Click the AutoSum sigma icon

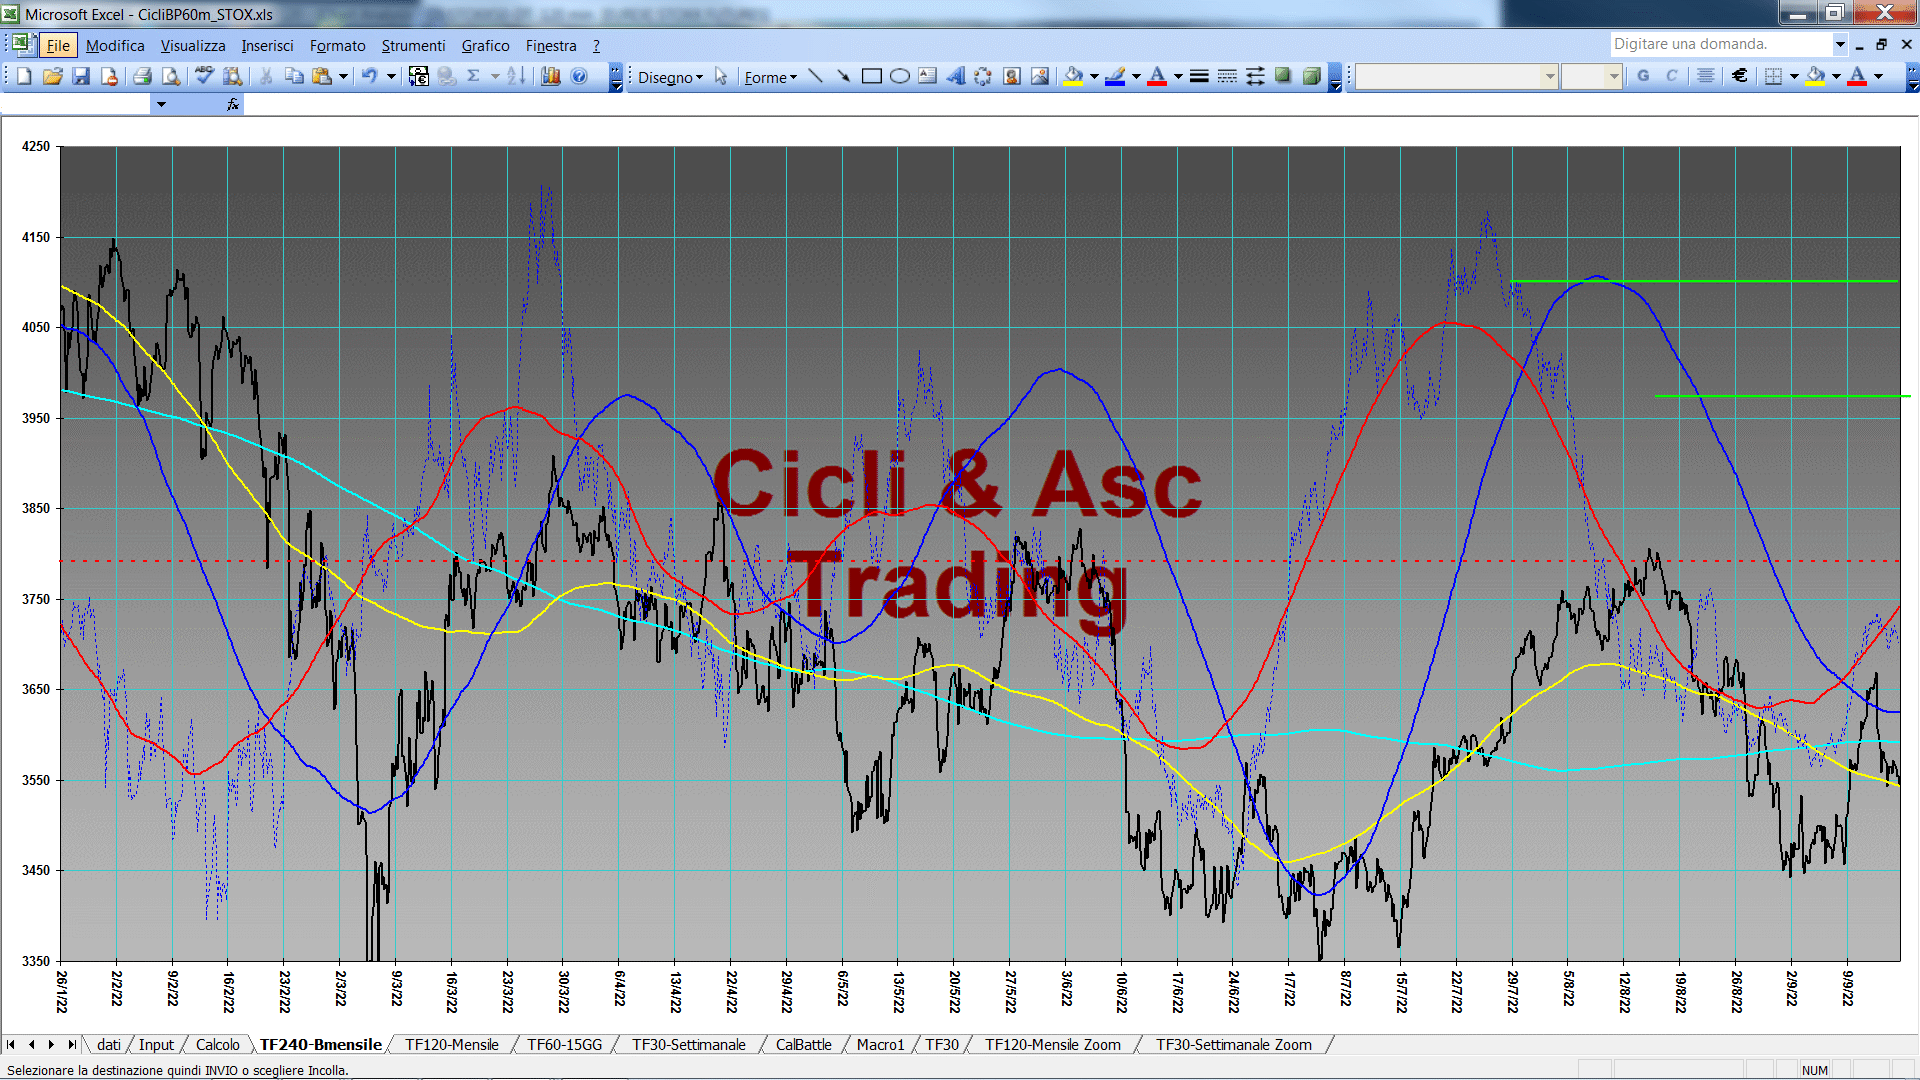(x=474, y=76)
